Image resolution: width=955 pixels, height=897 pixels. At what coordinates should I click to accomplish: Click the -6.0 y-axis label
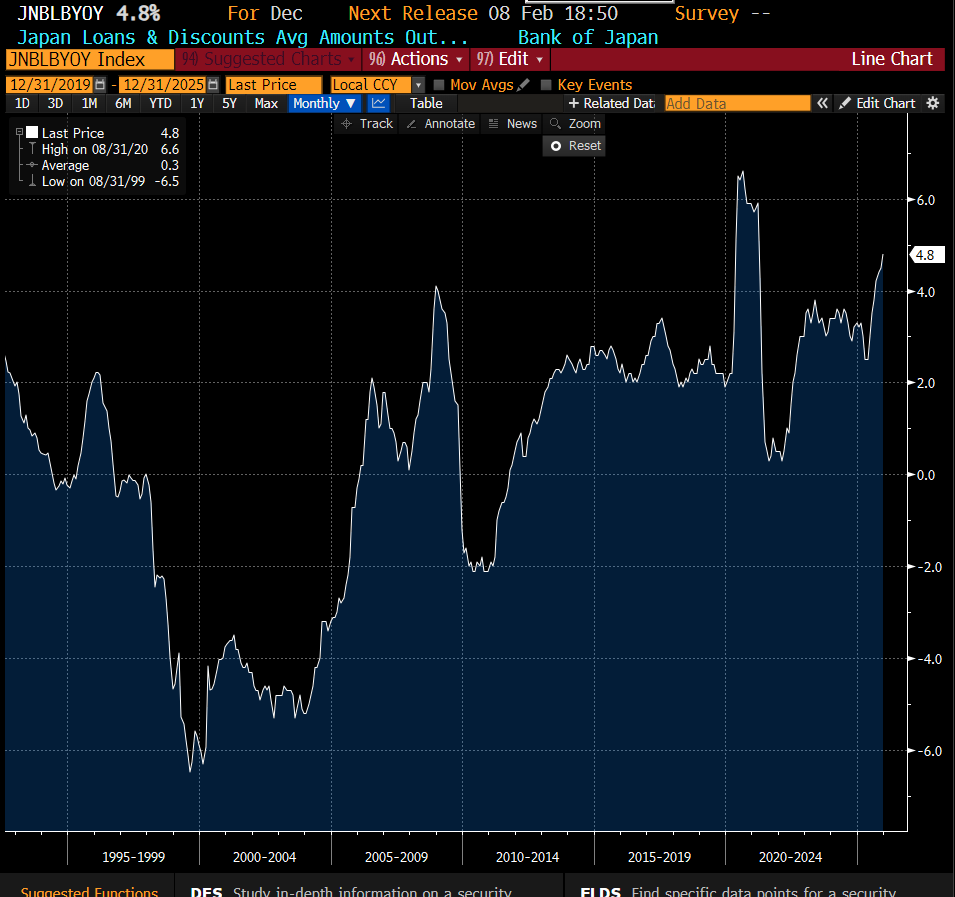pyautogui.click(x=929, y=751)
